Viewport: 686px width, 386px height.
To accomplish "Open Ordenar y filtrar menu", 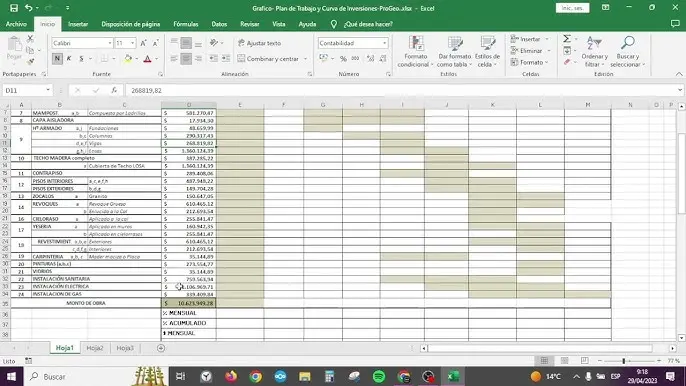I will point(595,52).
